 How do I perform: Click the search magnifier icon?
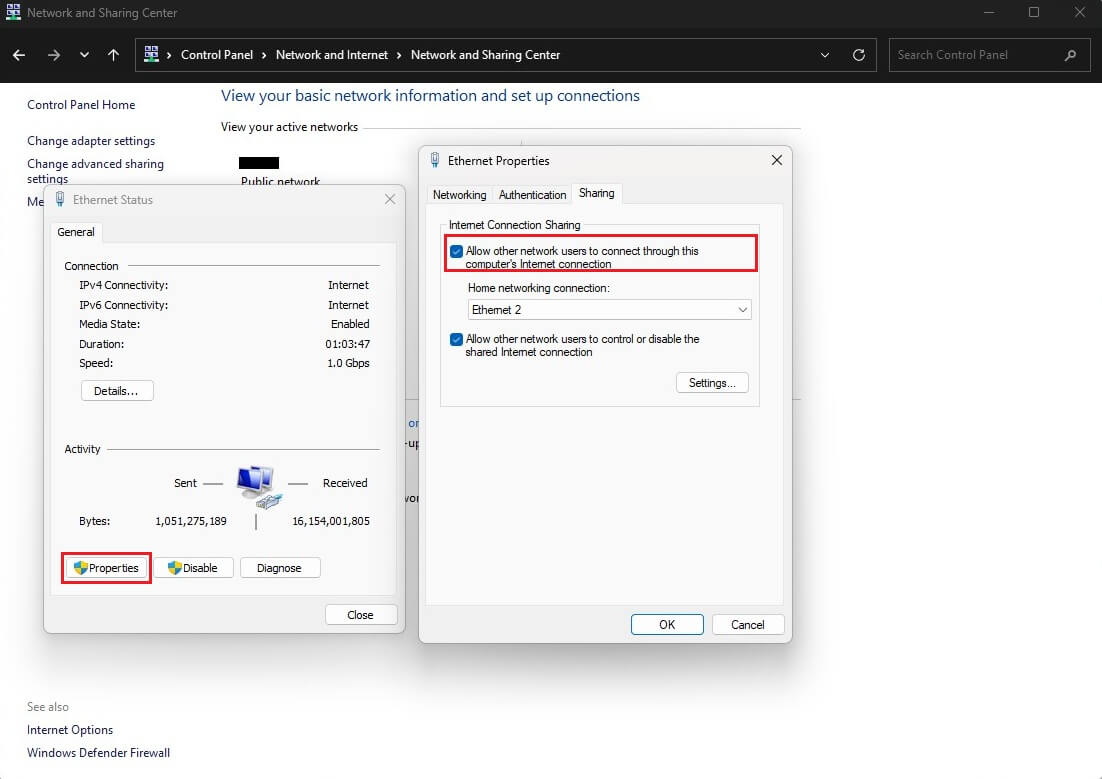(1070, 55)
